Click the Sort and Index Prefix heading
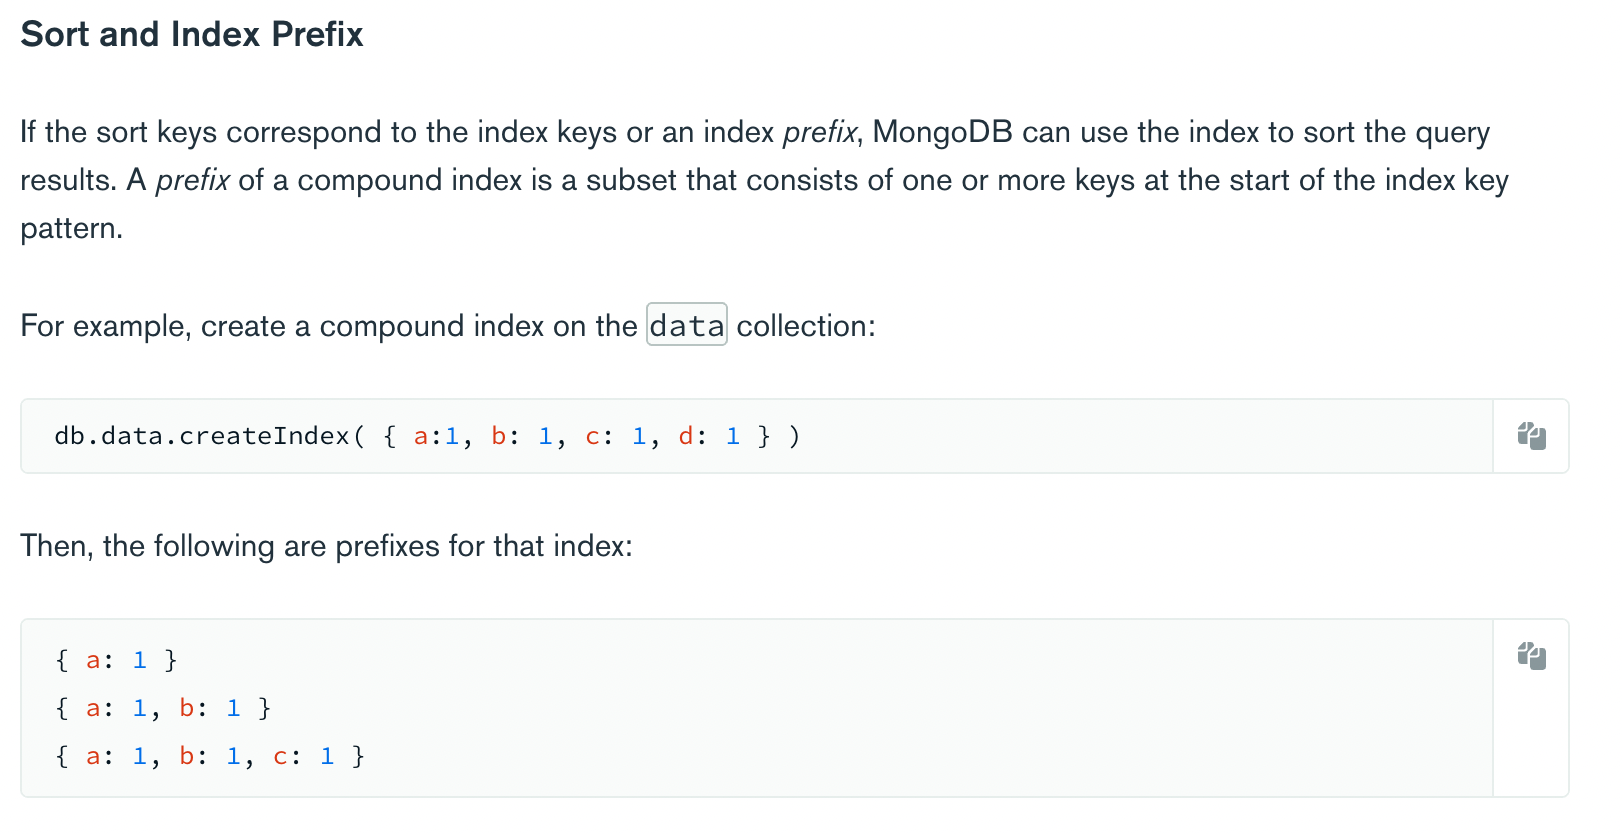This screenshot has height=834, width=1622. coord(192,34)
